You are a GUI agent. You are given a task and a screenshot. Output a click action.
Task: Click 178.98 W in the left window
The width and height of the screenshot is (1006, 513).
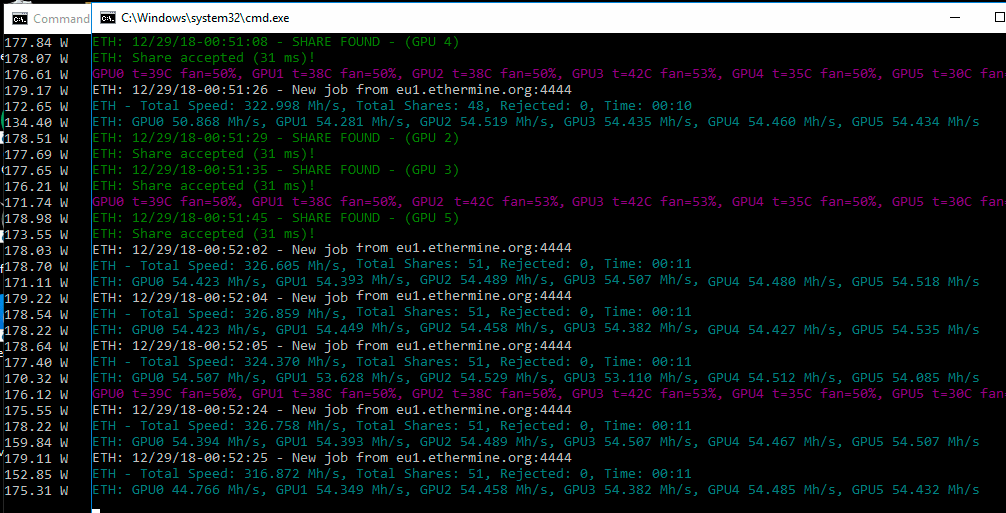click(37, 219)
